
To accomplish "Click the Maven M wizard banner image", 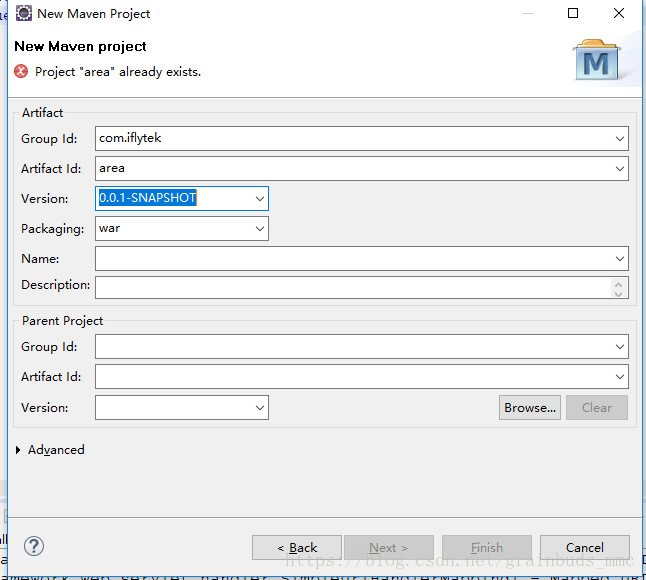I will pyautogui.click(x=597, y=60).
